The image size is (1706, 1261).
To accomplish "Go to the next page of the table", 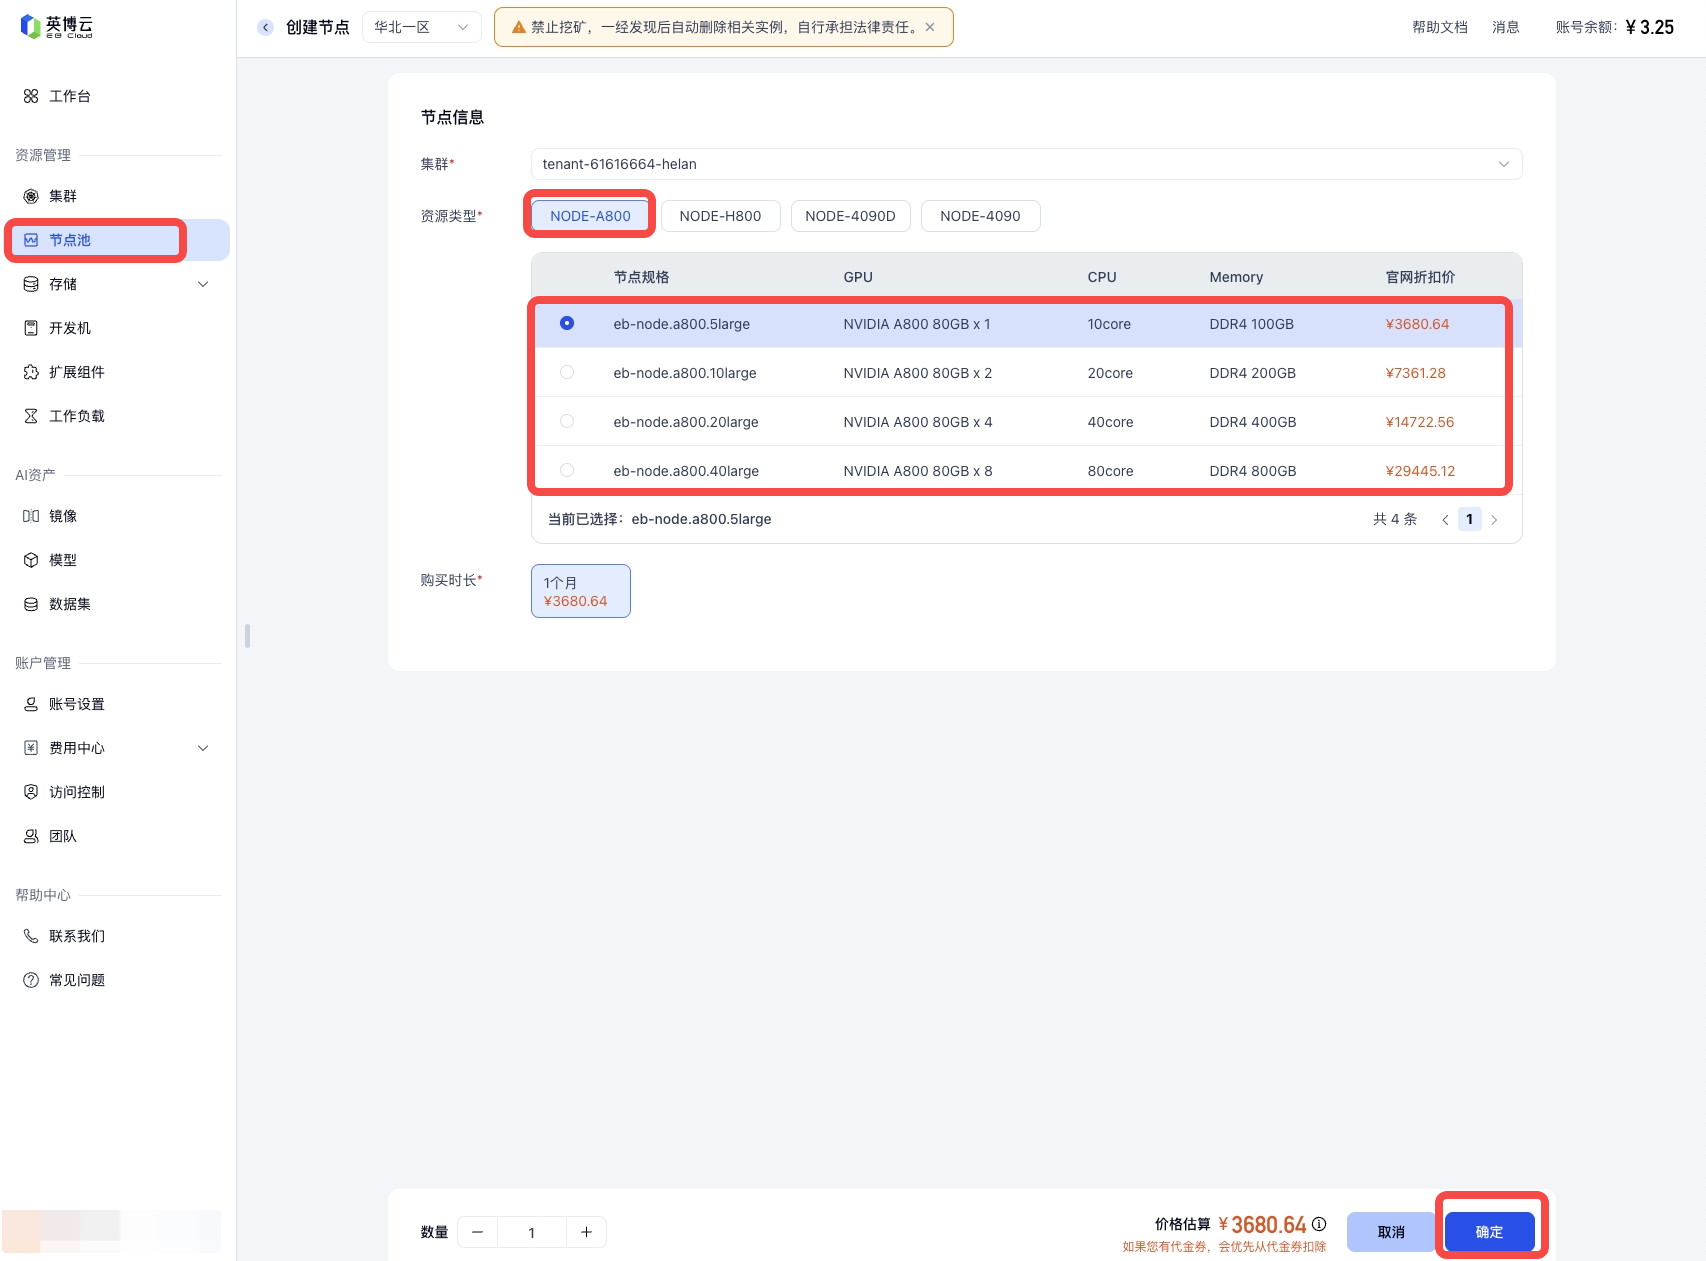I will click(x=1494, y=520).
